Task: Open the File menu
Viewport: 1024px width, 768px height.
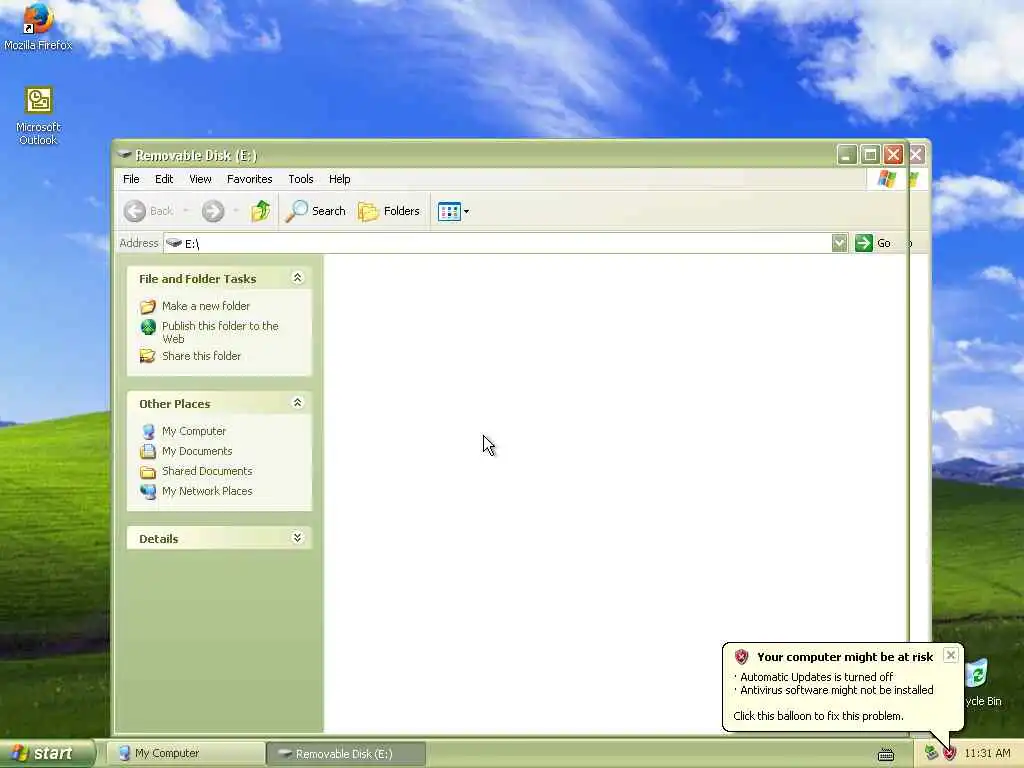Action: point(131,179)
